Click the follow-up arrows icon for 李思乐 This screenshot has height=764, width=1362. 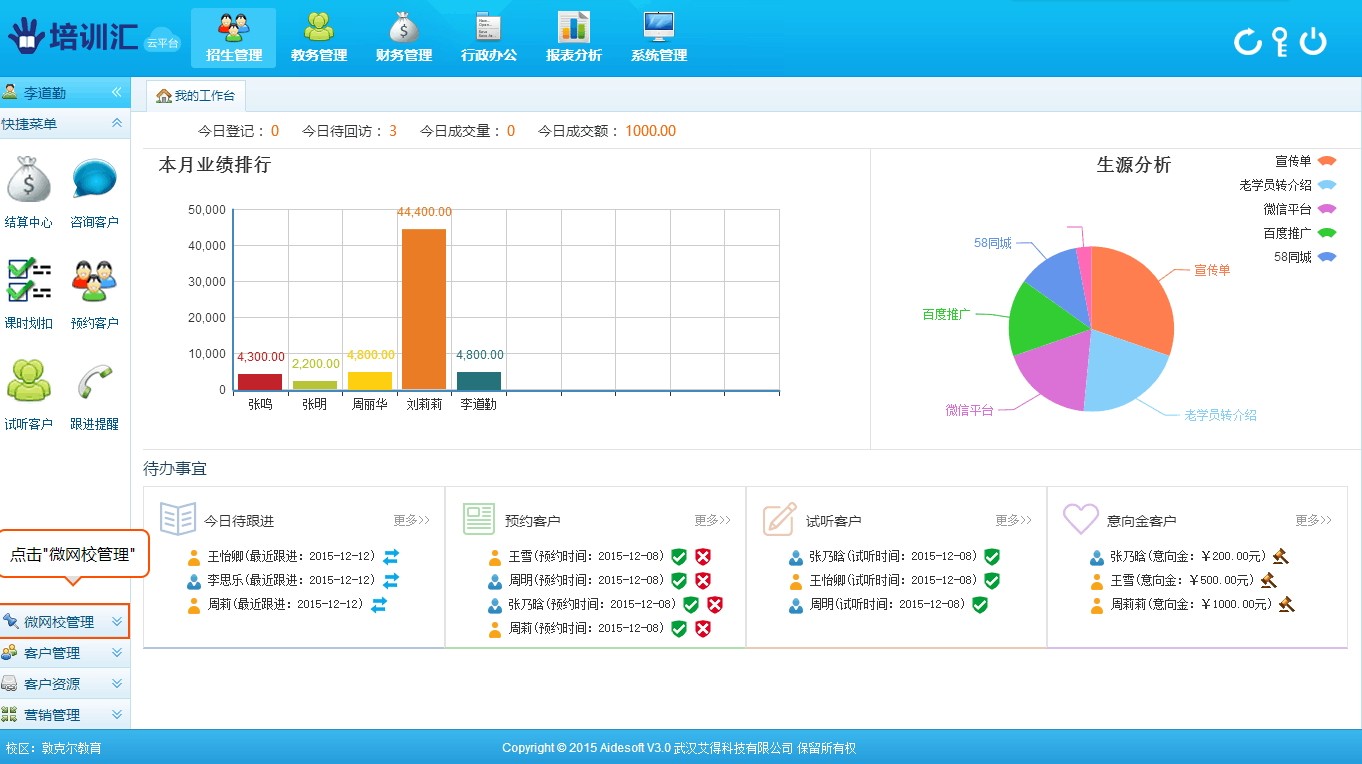point(391,580)
